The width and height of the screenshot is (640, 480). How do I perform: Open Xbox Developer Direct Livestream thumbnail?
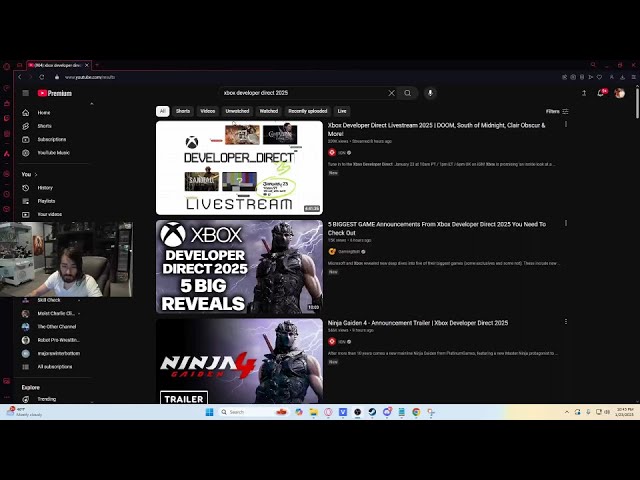coord(239,168)
